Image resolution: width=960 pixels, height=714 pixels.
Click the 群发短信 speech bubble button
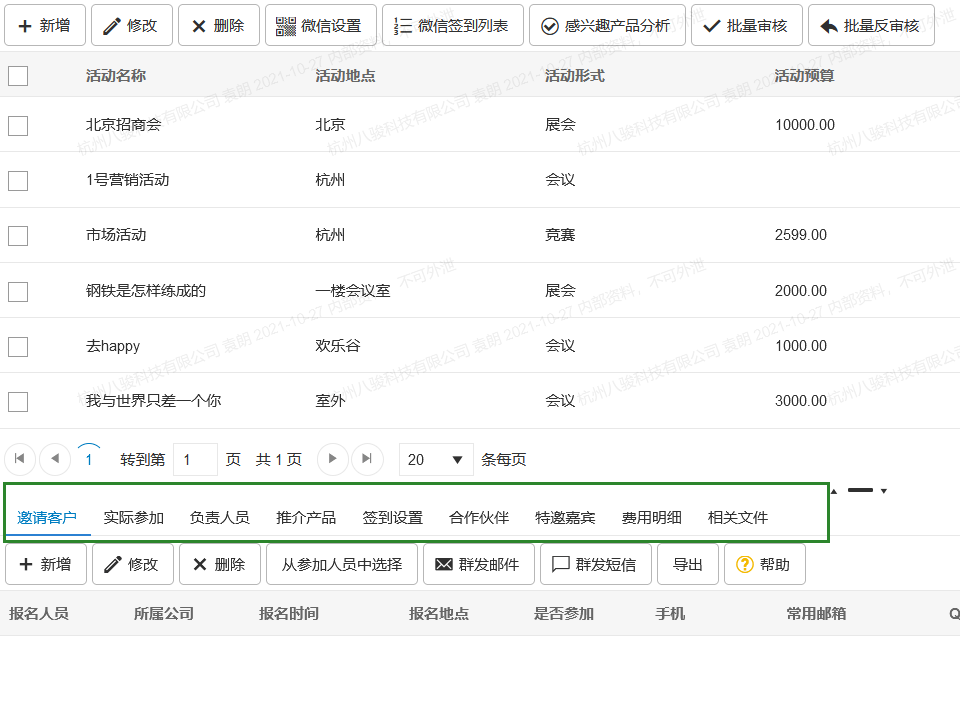coord(595,565)
